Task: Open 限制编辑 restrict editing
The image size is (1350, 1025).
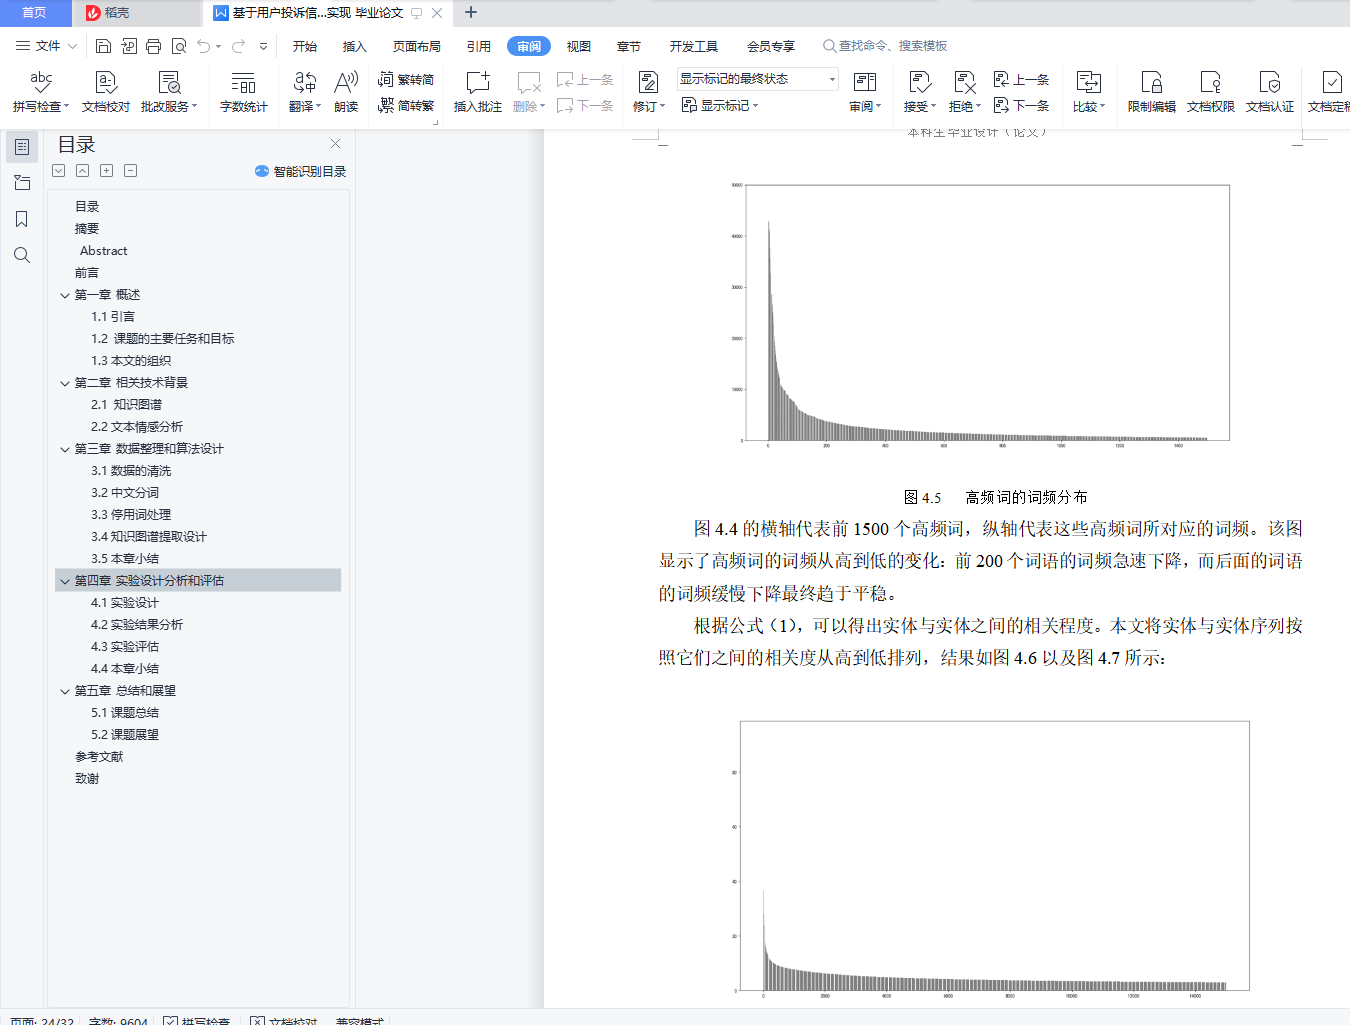Action: [1152, 92]
